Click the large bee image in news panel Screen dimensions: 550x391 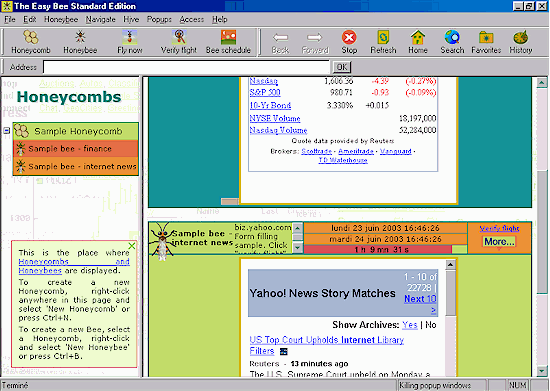[x=162, y=242]
